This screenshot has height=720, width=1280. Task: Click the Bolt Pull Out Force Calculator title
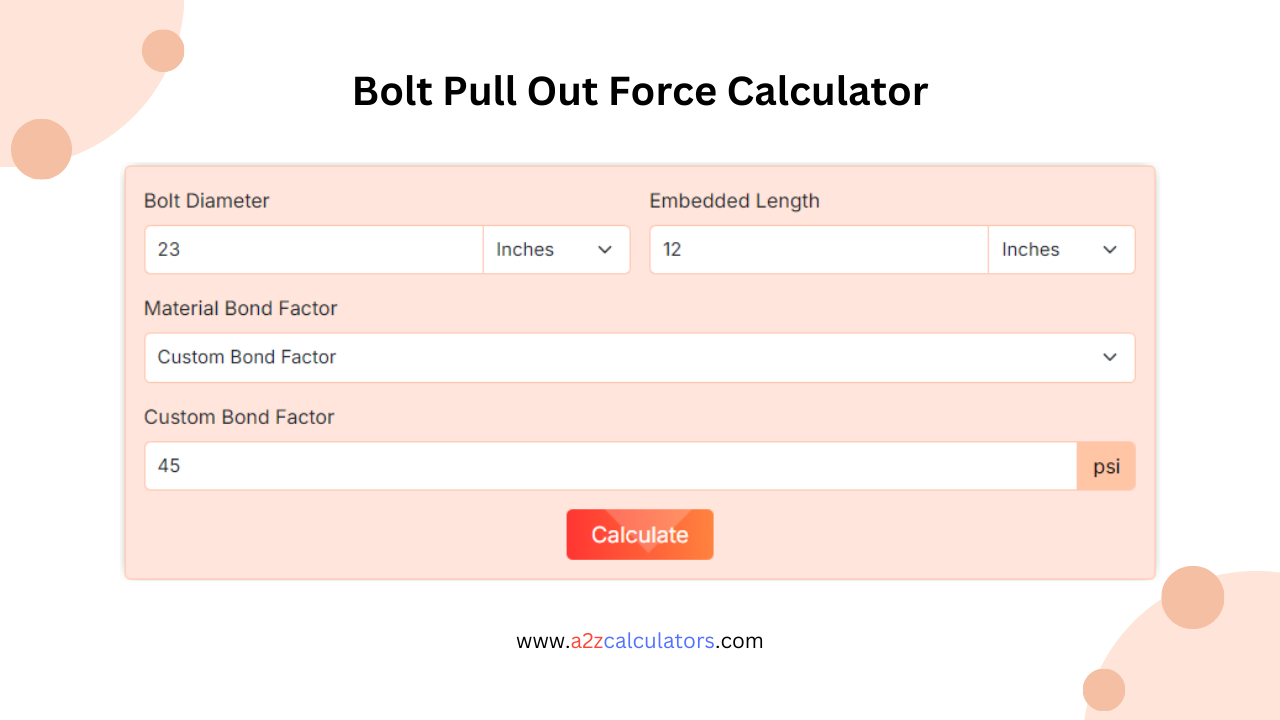click(x=640, y=91)
